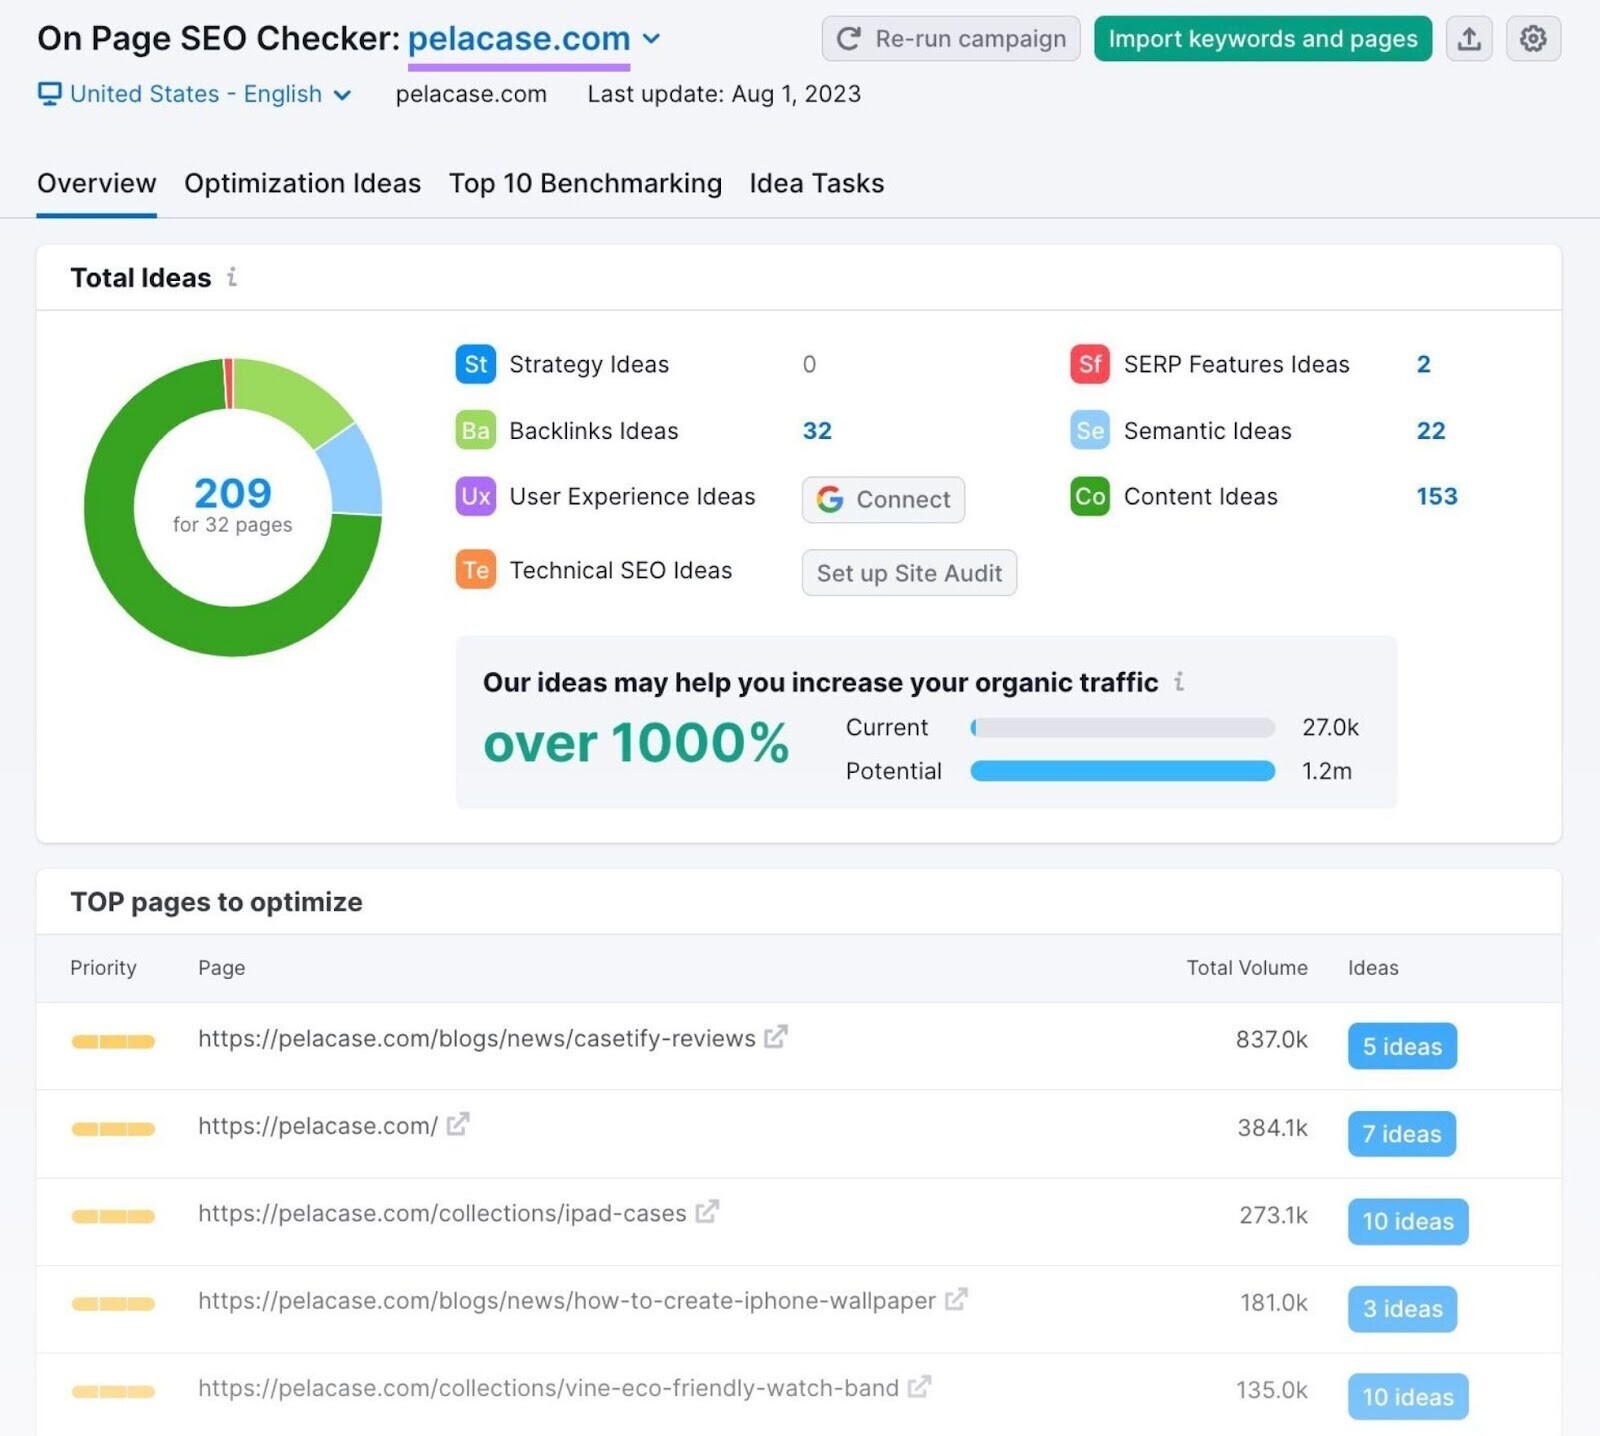Click the 273.1k total volume value

click(1273, 1215)
